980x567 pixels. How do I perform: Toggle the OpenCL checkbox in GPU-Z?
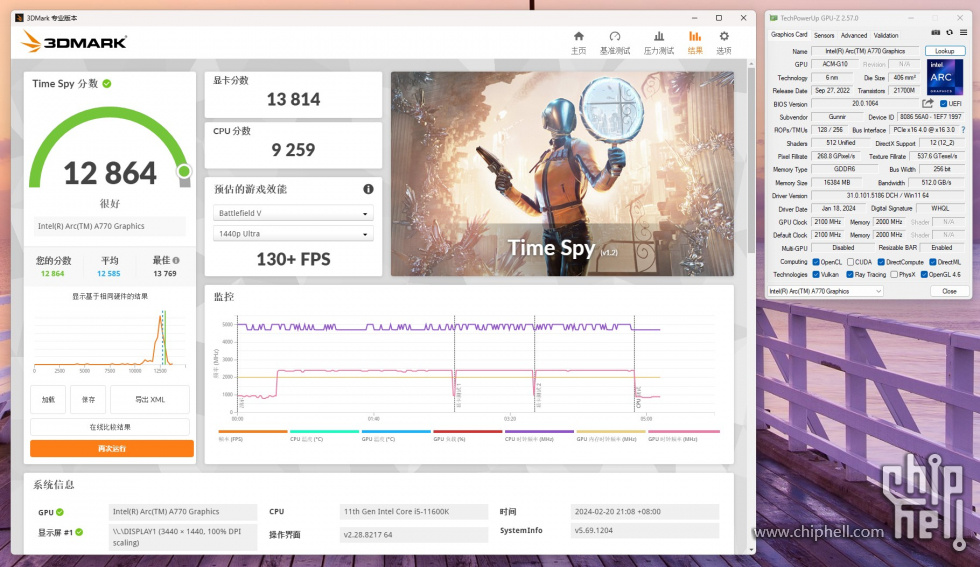pos(816,262)
